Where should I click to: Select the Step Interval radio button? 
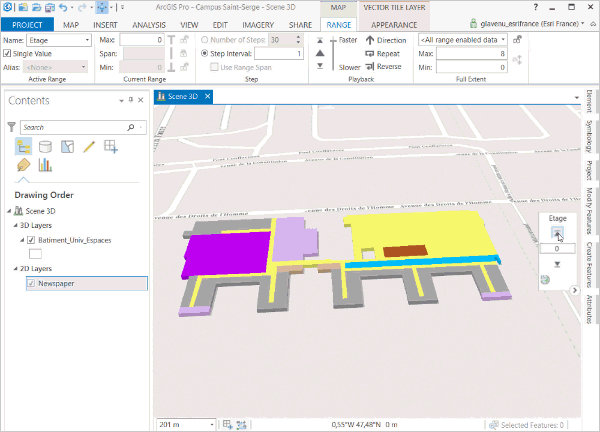coord(204,54)
